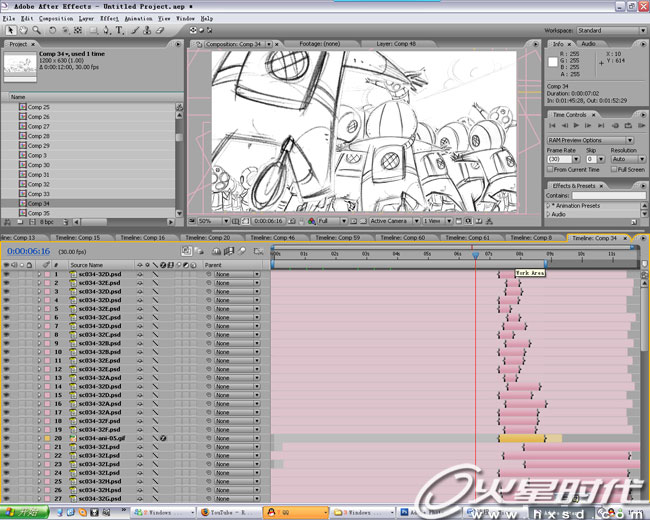650x520 pixels.
Task: Click 8 bpc color depth button
Action: [x=46, y=222]
